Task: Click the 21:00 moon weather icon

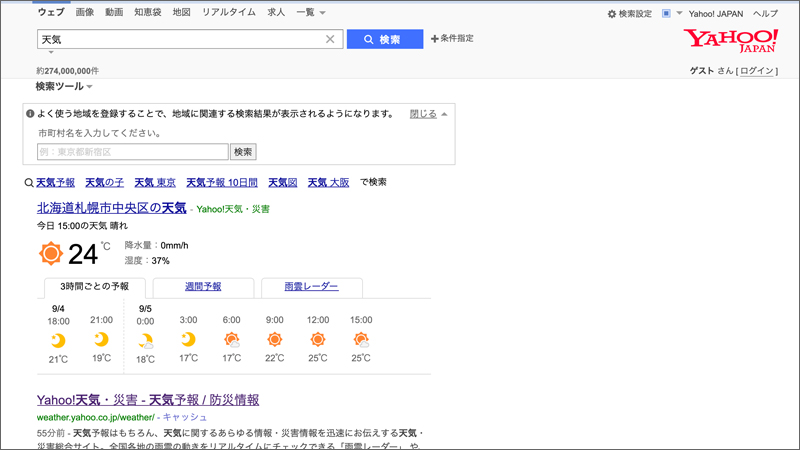Action: 102,339
